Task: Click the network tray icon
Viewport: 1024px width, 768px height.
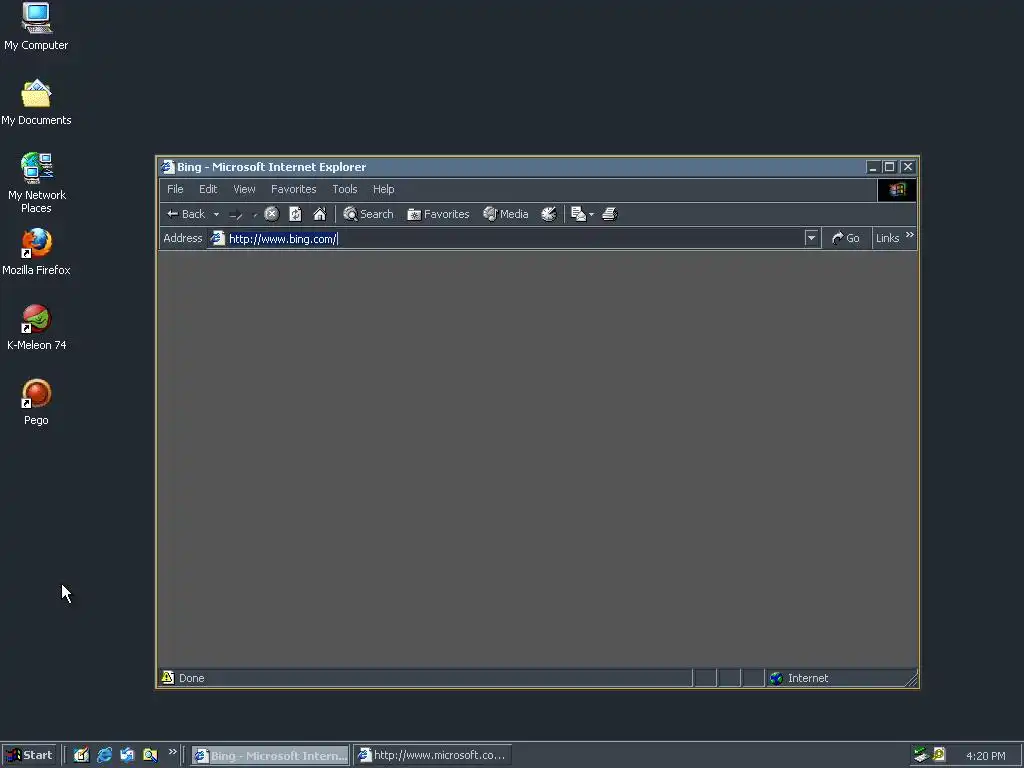Action: 921,755
